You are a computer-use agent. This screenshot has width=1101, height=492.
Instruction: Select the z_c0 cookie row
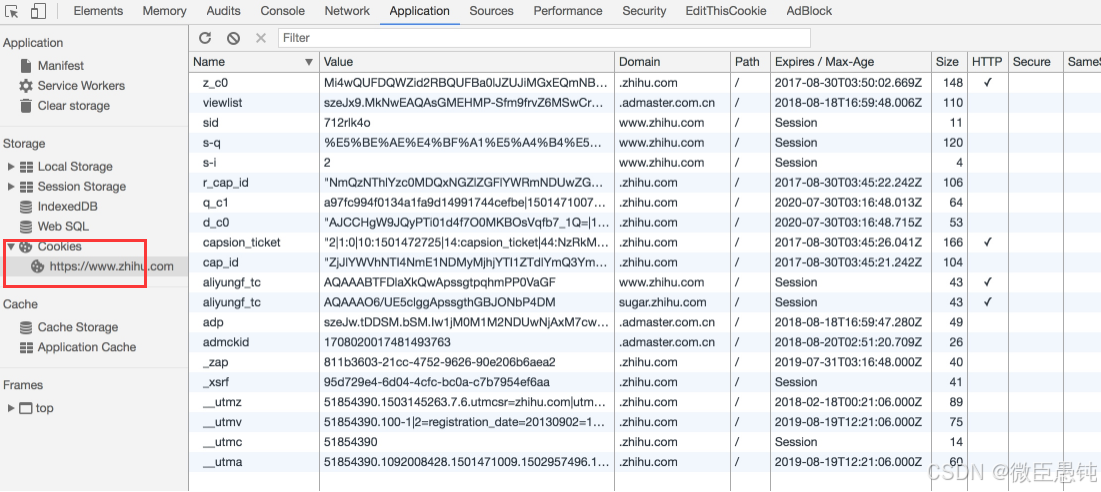pyautogui.click(x=645, y=83)
